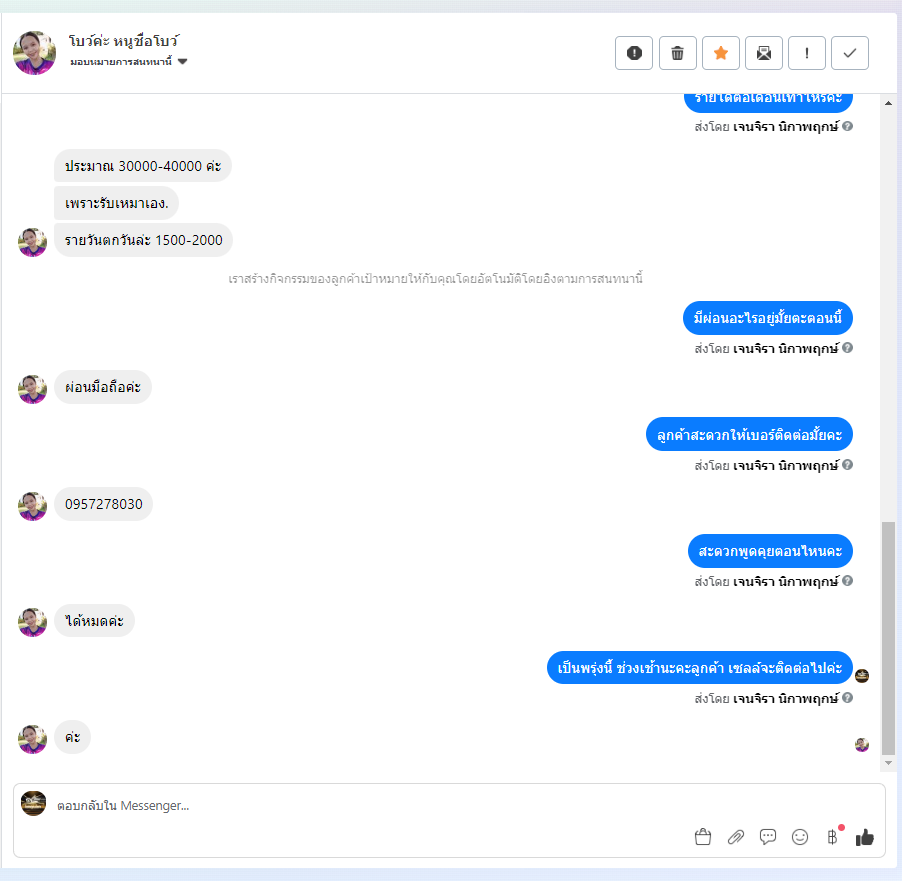Mark the conversation as done with the checkmark

click(x=850, y=53)
